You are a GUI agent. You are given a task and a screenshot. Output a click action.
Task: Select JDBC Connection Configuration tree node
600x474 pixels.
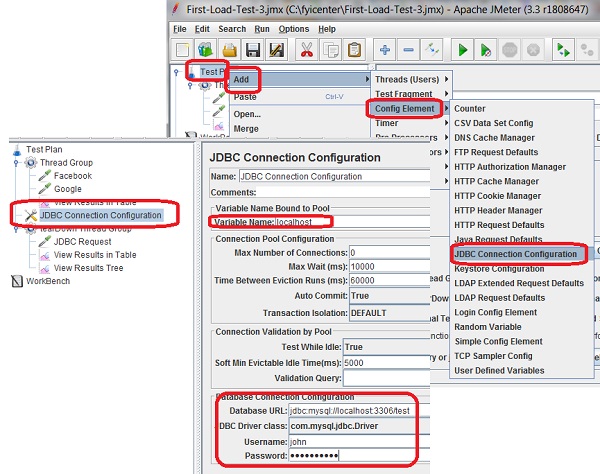(101, 215)
